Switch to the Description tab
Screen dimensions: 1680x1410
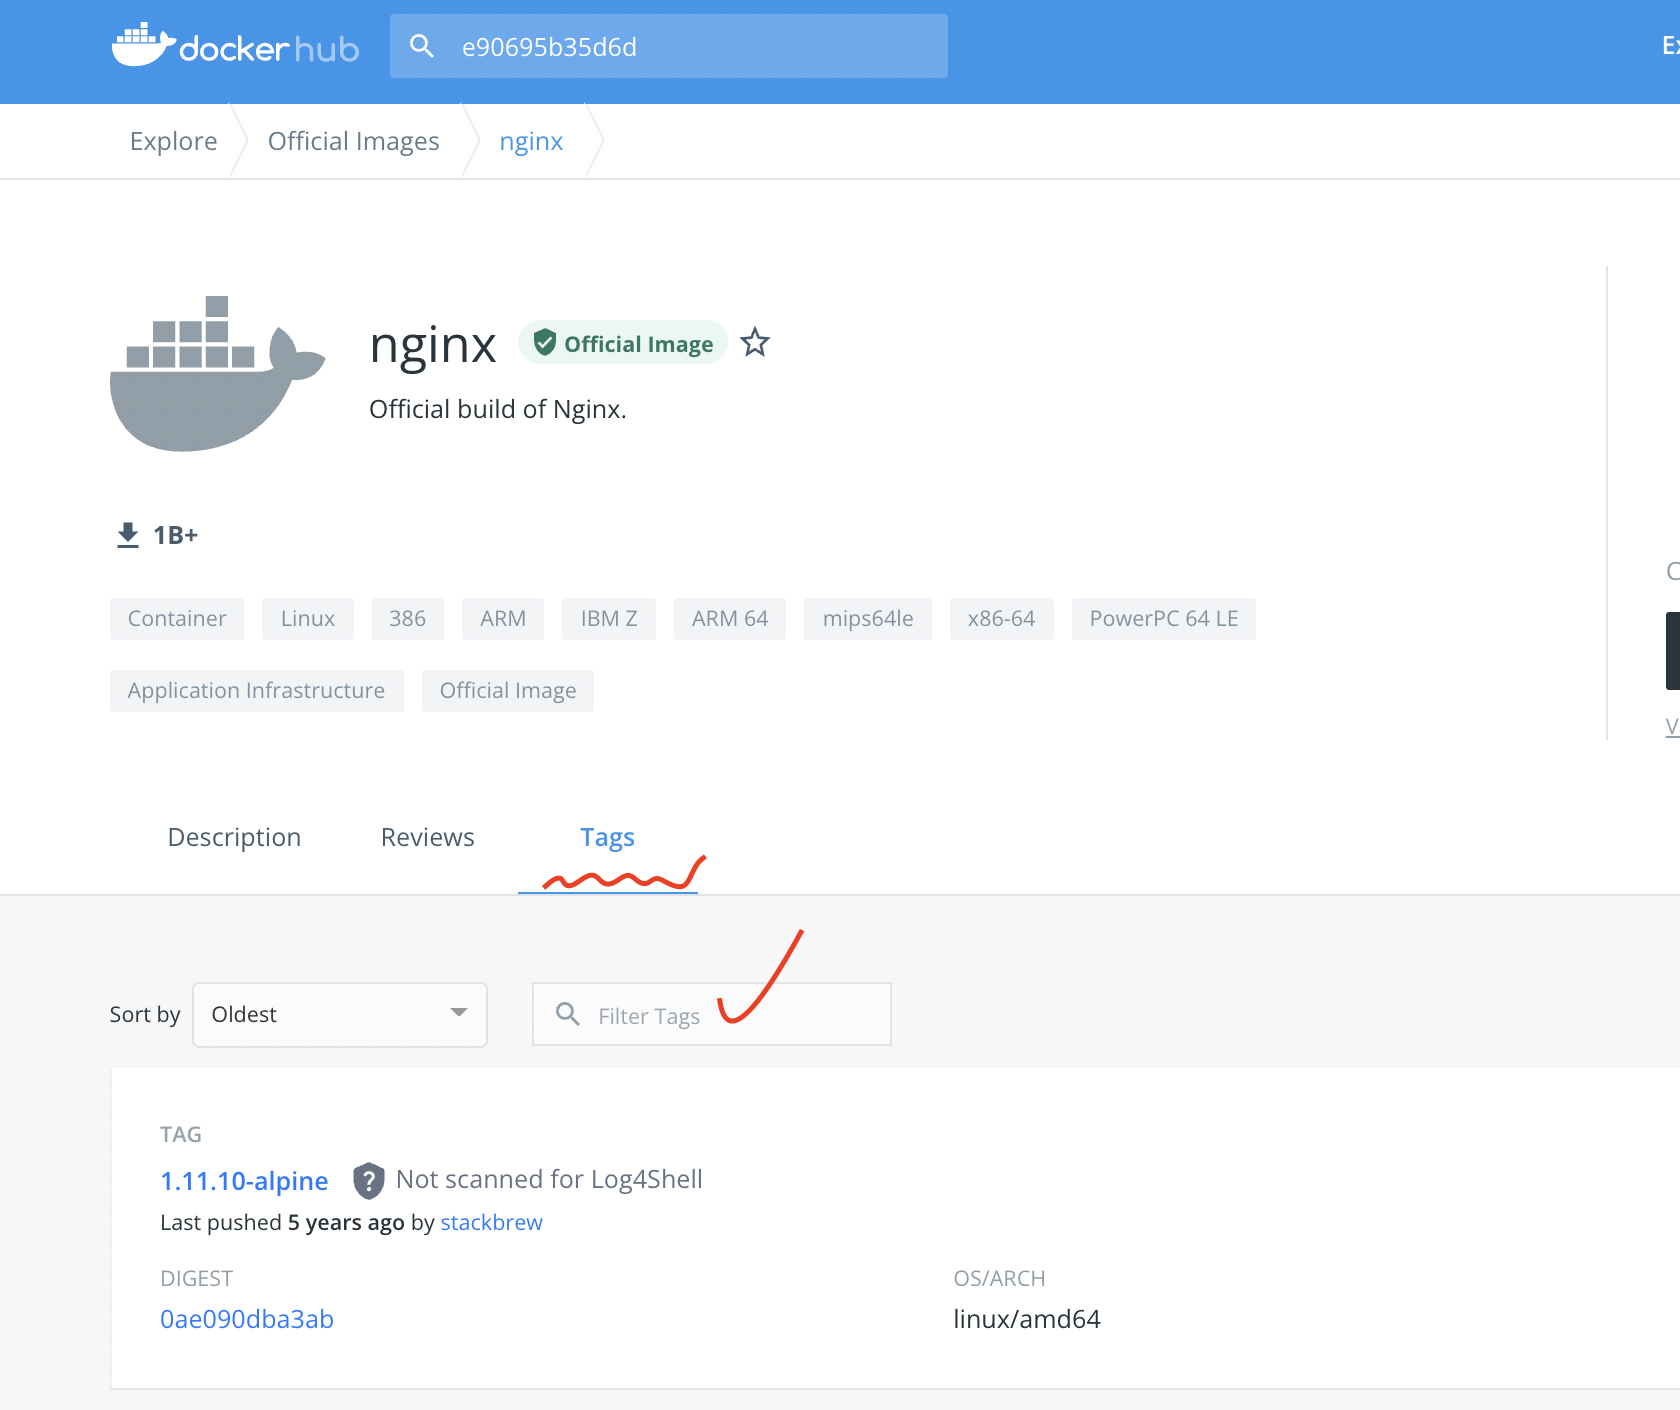(234, 837)
